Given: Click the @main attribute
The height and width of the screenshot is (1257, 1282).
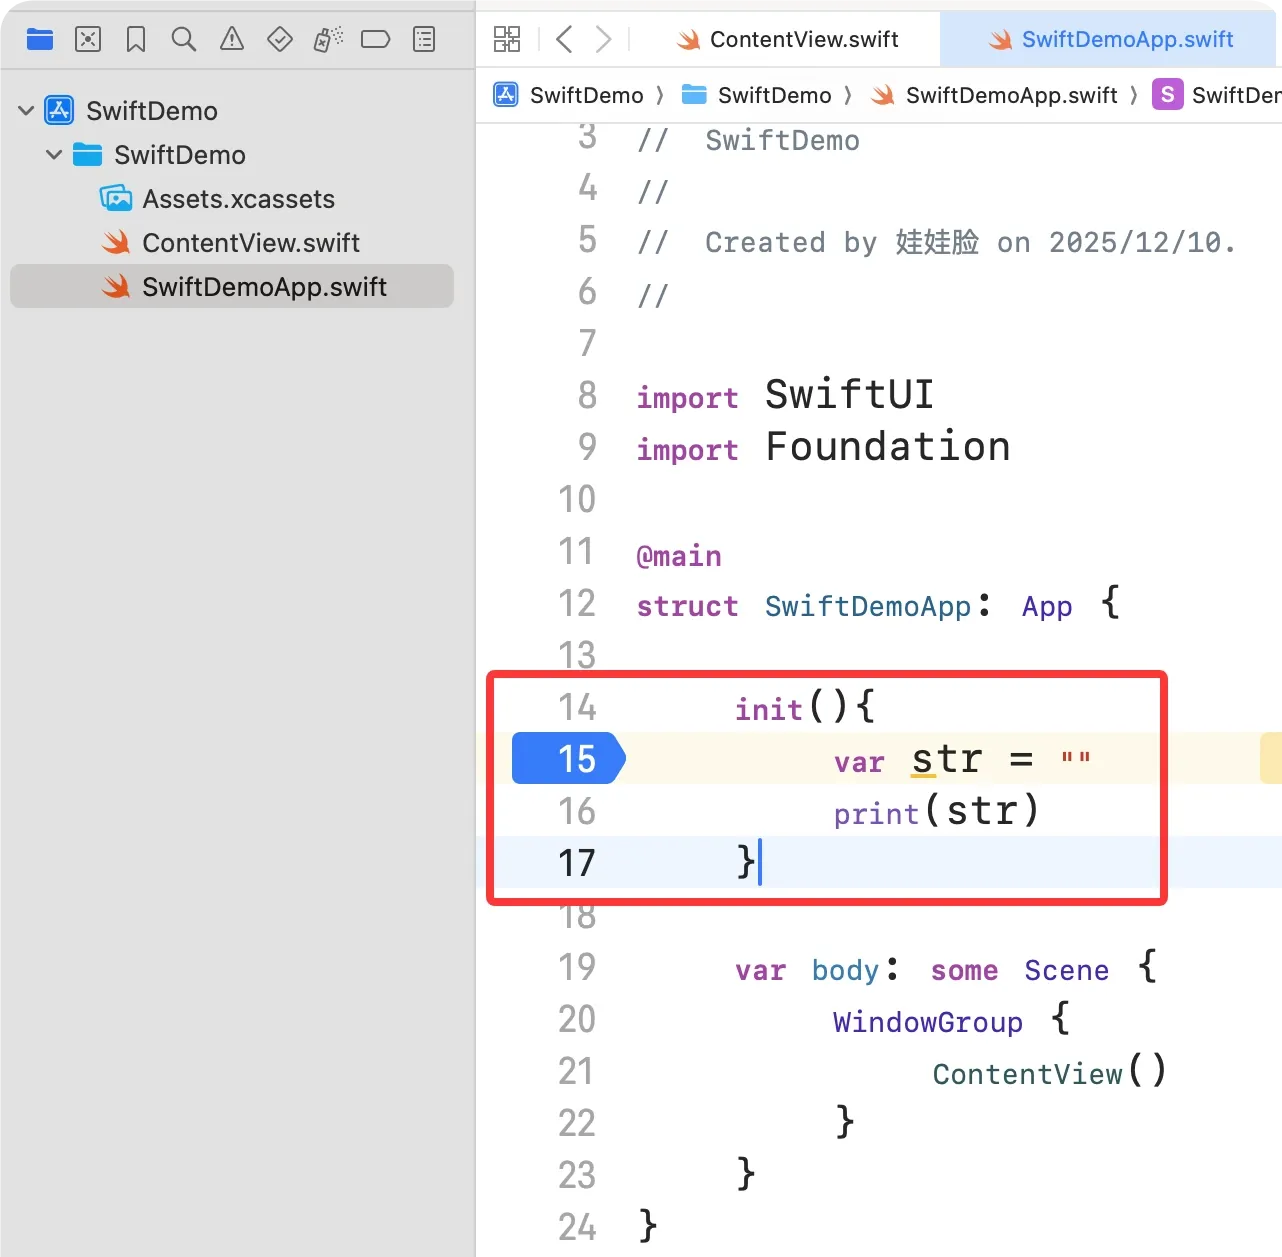Looking at the screenshot, I should pyautogui.click(x=679, y=556).
